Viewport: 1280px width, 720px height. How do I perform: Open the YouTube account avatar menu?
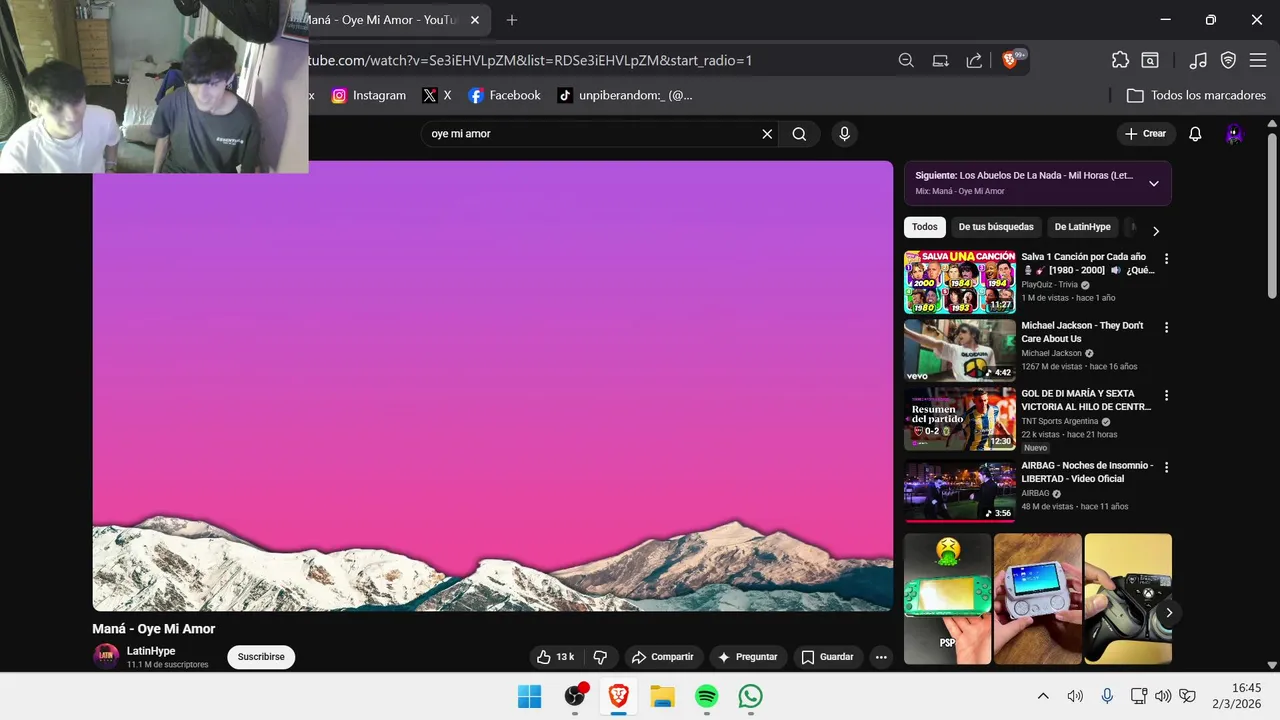[1234, 134]
